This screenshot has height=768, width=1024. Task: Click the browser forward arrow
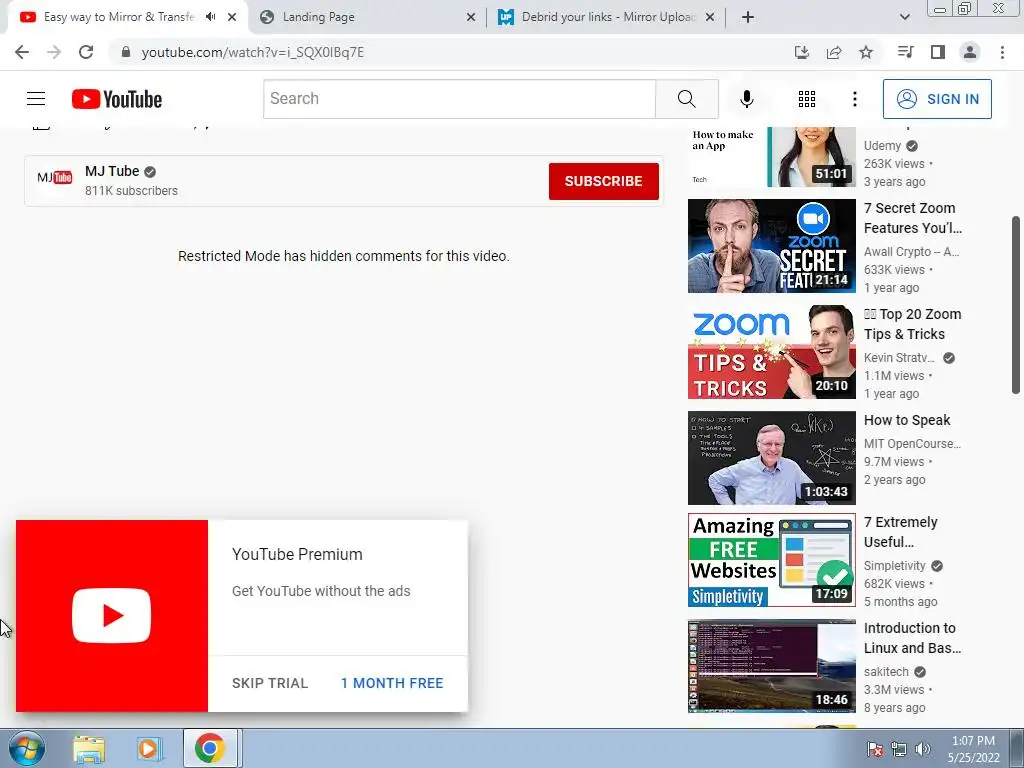click(x=54, y=52)
